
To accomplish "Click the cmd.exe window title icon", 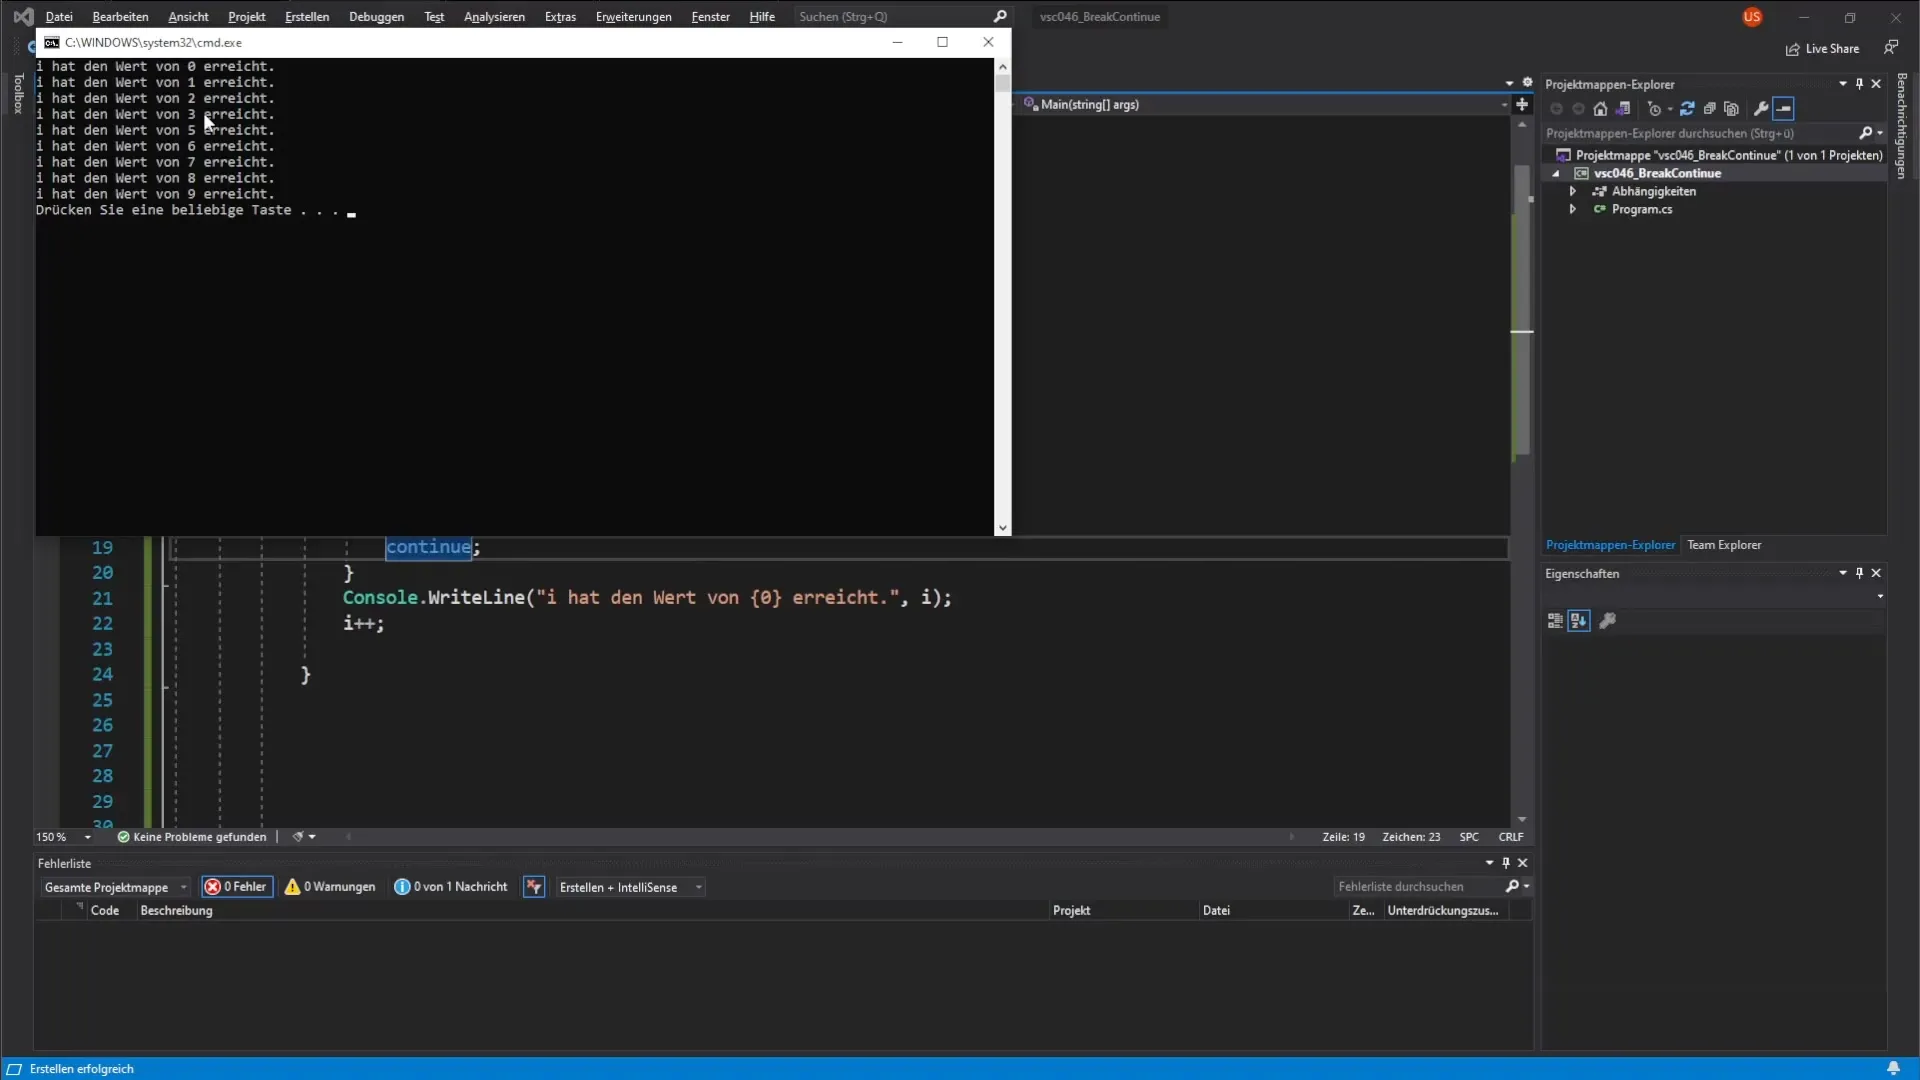I will tap(52, 43).
